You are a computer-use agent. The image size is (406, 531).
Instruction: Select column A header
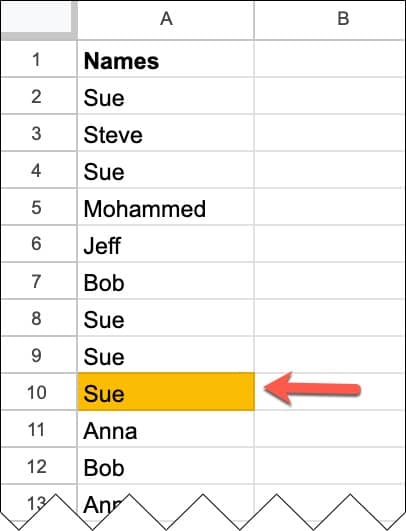click(166, 20)
